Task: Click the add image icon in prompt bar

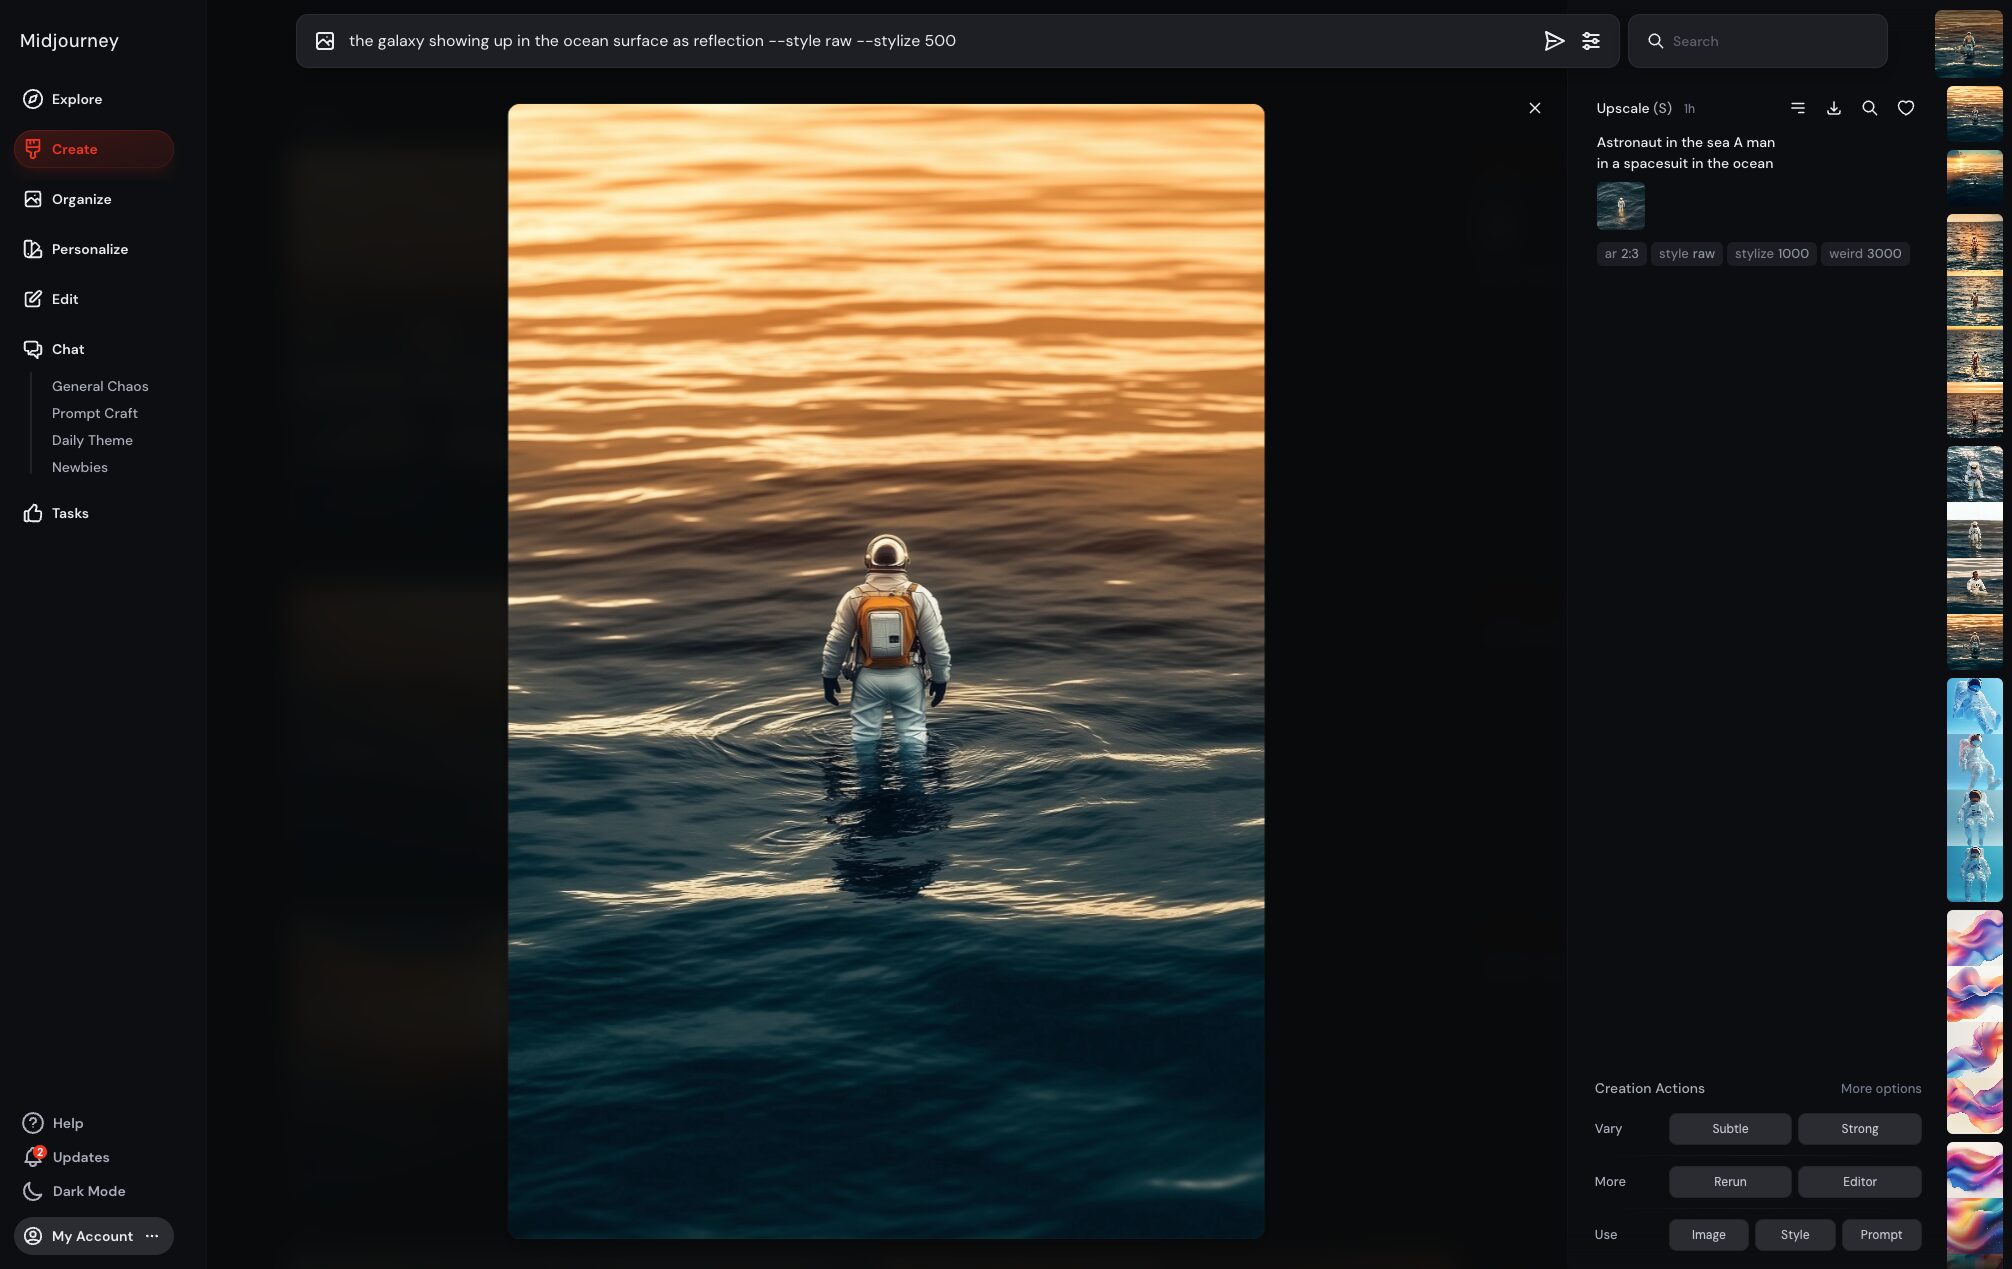Action: pos(325,41)
